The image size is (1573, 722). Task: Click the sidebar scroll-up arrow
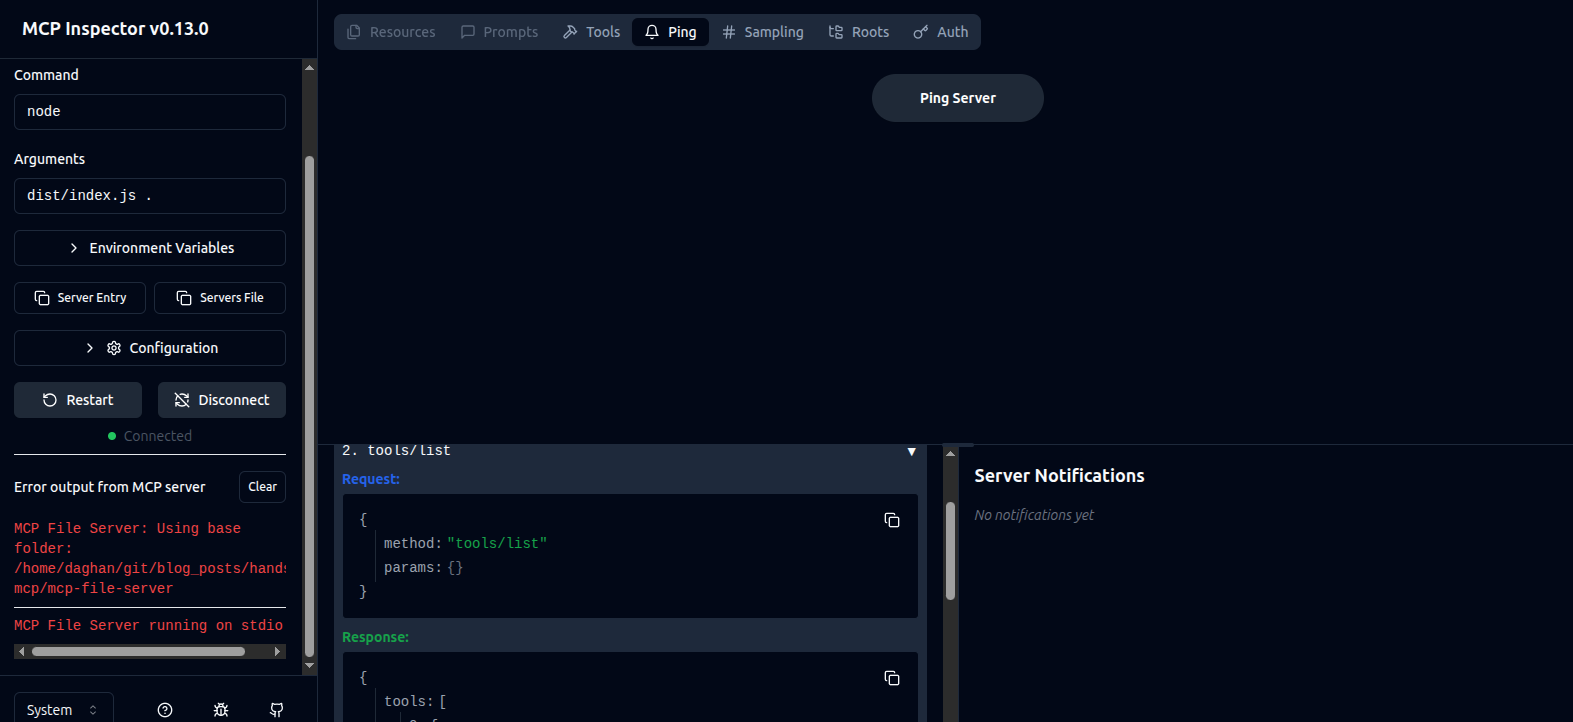coord(309,67)
